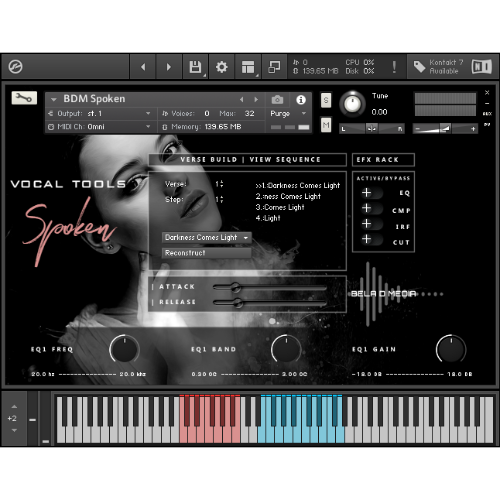Click the EQ1 FREQ knob
This screenshot has width=500, height=500.
click(124, 349)
